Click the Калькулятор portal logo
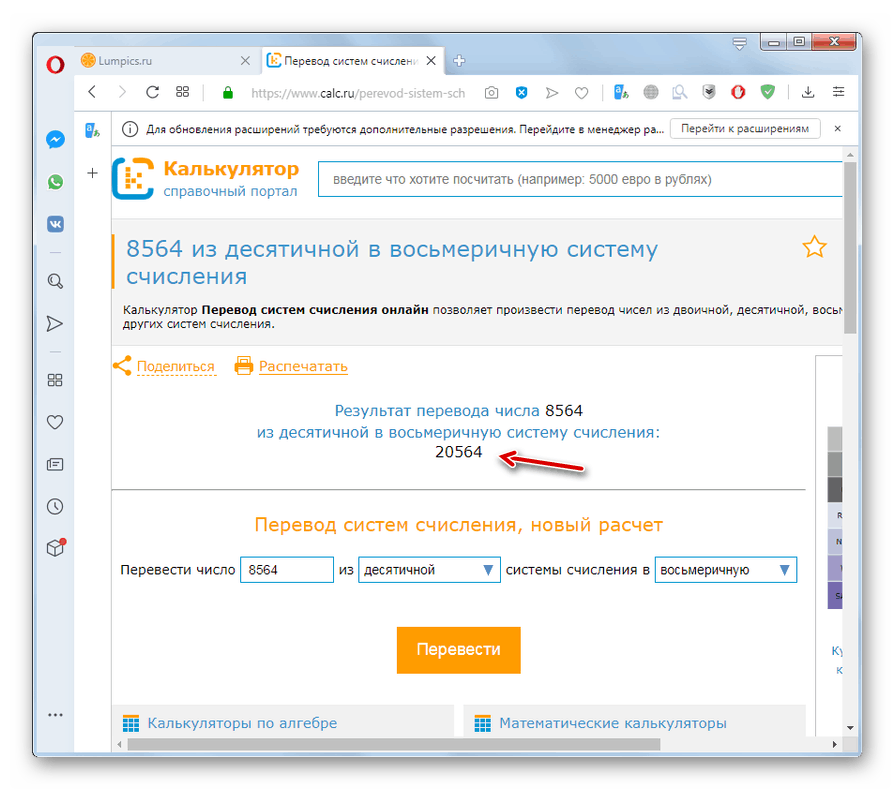Image resolution: width=895 pixels, height=790 pixels. coord(205,179)
